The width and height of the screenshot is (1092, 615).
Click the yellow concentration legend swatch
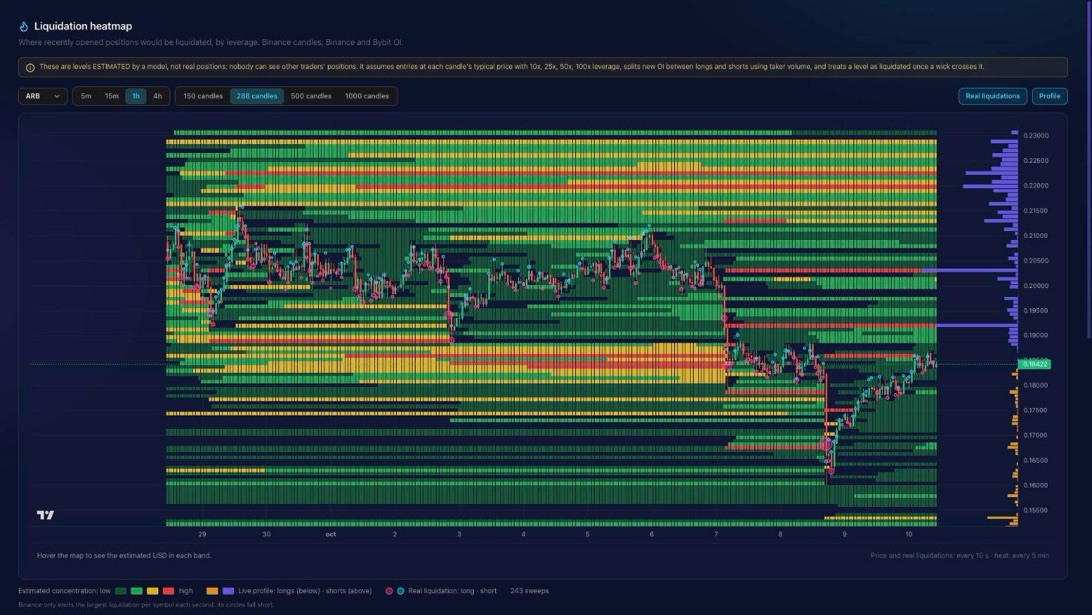(x=153, y=591)
